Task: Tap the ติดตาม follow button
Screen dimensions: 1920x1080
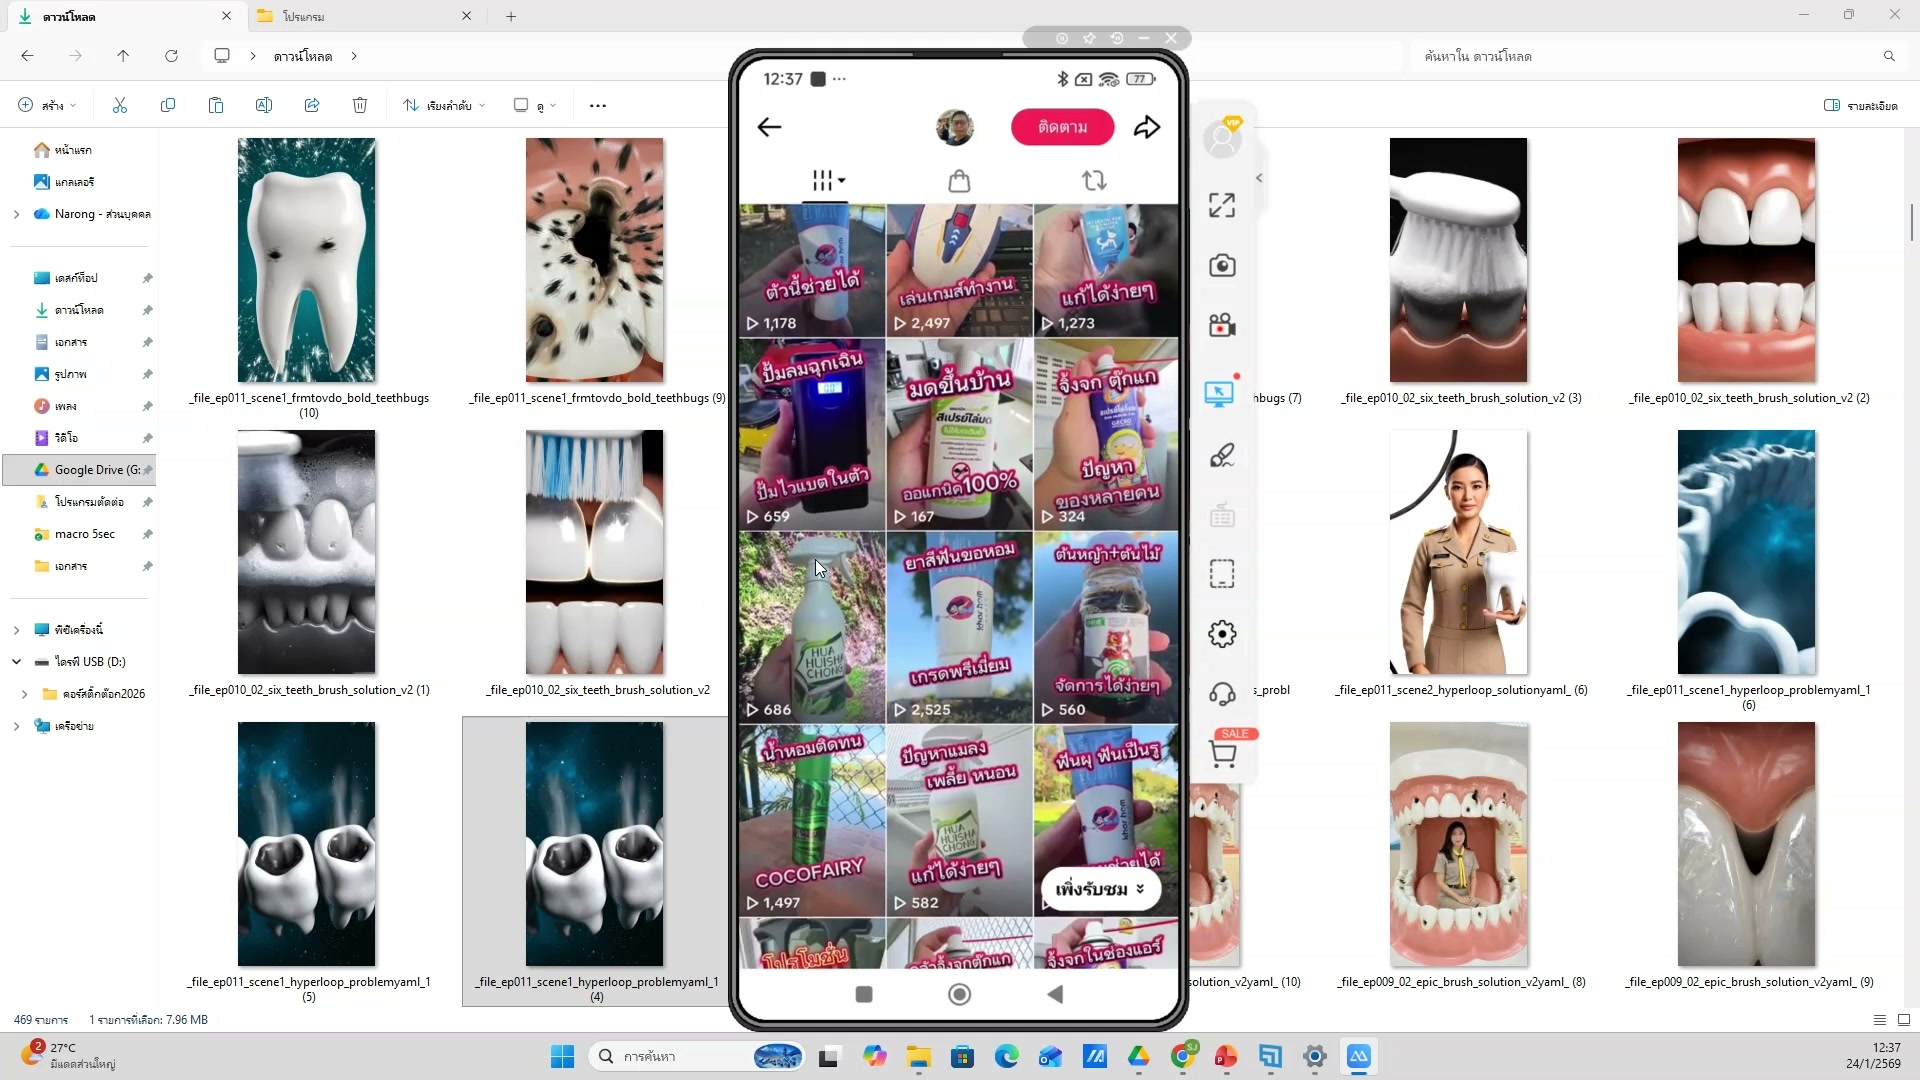Action: click(x=1062, y=127)
